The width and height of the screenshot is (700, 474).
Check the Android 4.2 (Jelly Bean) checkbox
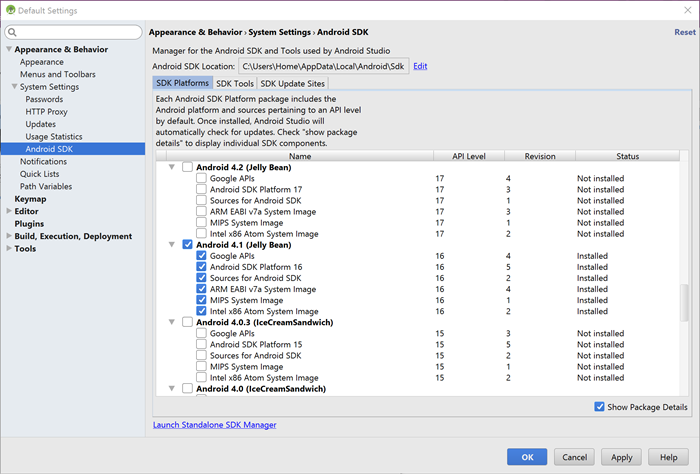188,167
